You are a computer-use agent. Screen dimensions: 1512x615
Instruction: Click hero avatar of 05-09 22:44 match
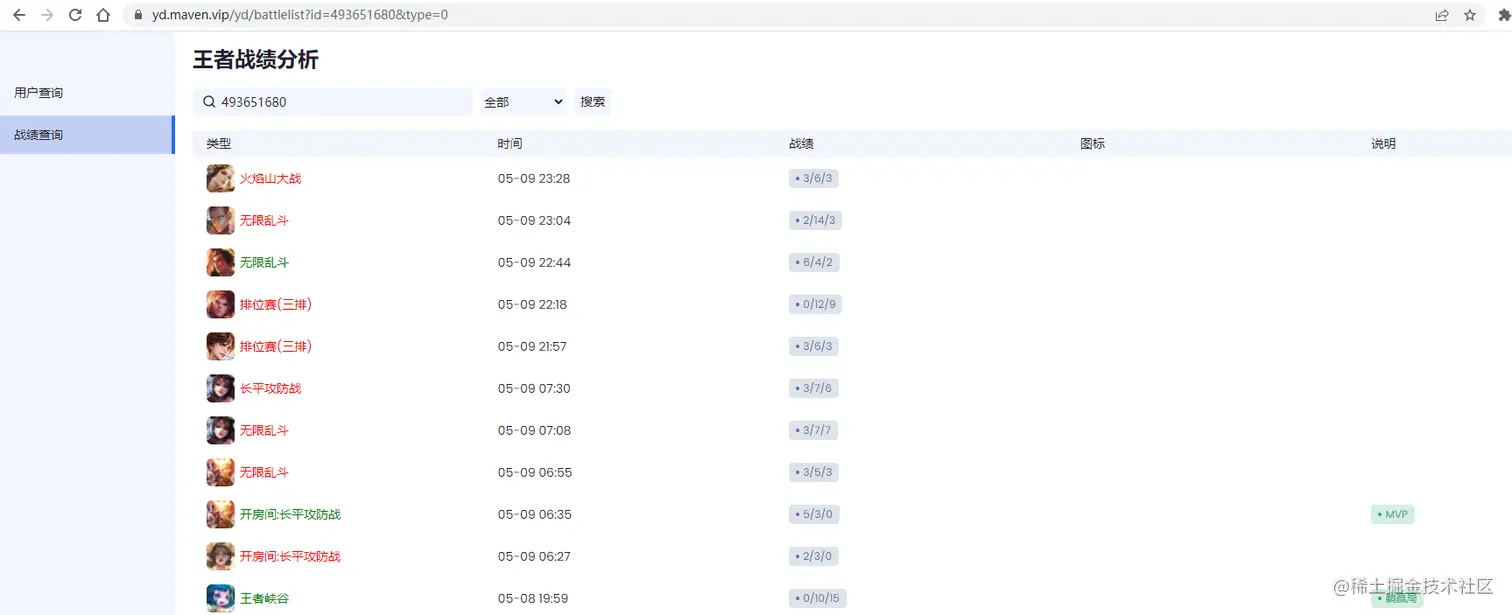(220, 262)
